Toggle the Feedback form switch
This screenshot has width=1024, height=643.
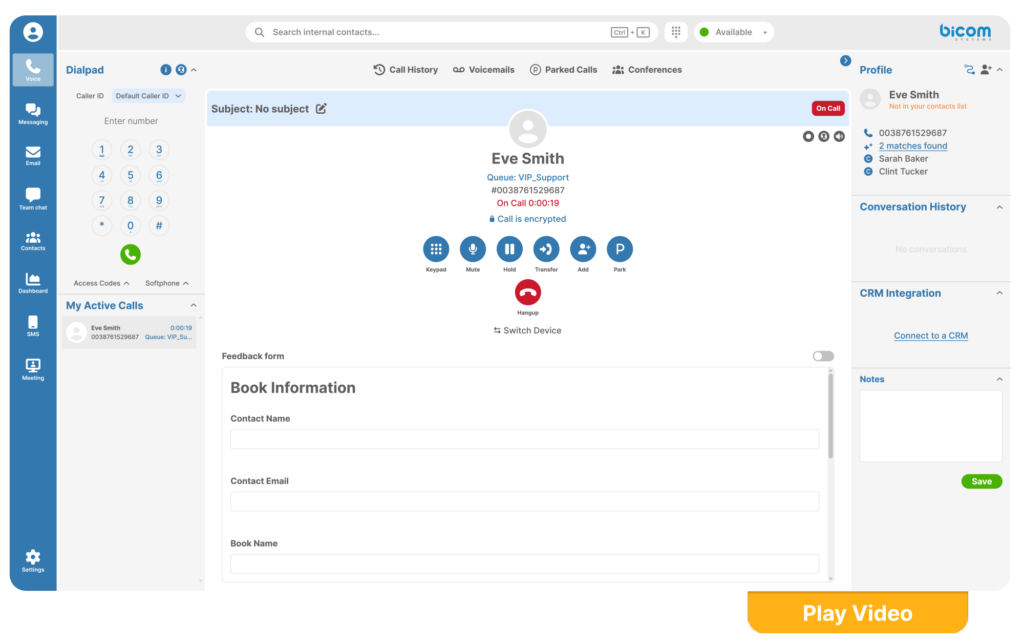pyautogui.click(x=823, y=356)
